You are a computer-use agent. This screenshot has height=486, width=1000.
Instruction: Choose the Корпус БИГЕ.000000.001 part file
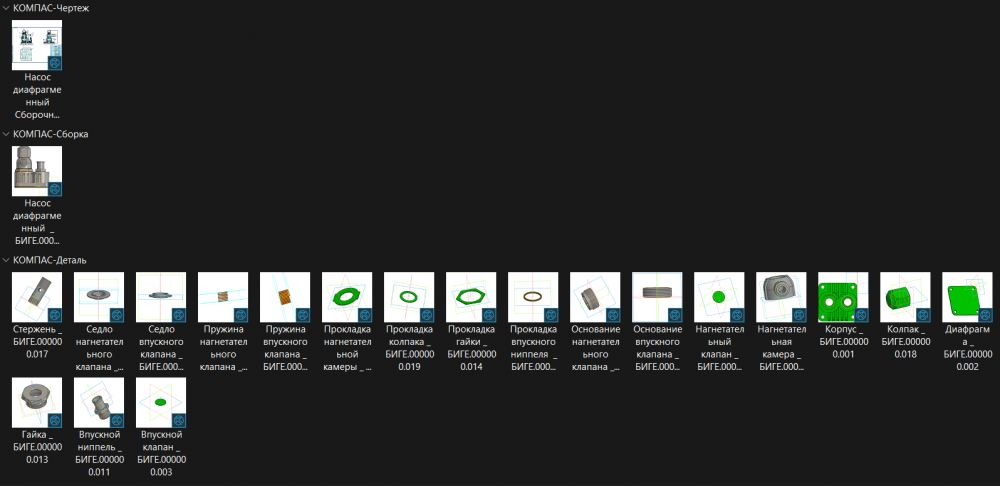tap(843, 297)
